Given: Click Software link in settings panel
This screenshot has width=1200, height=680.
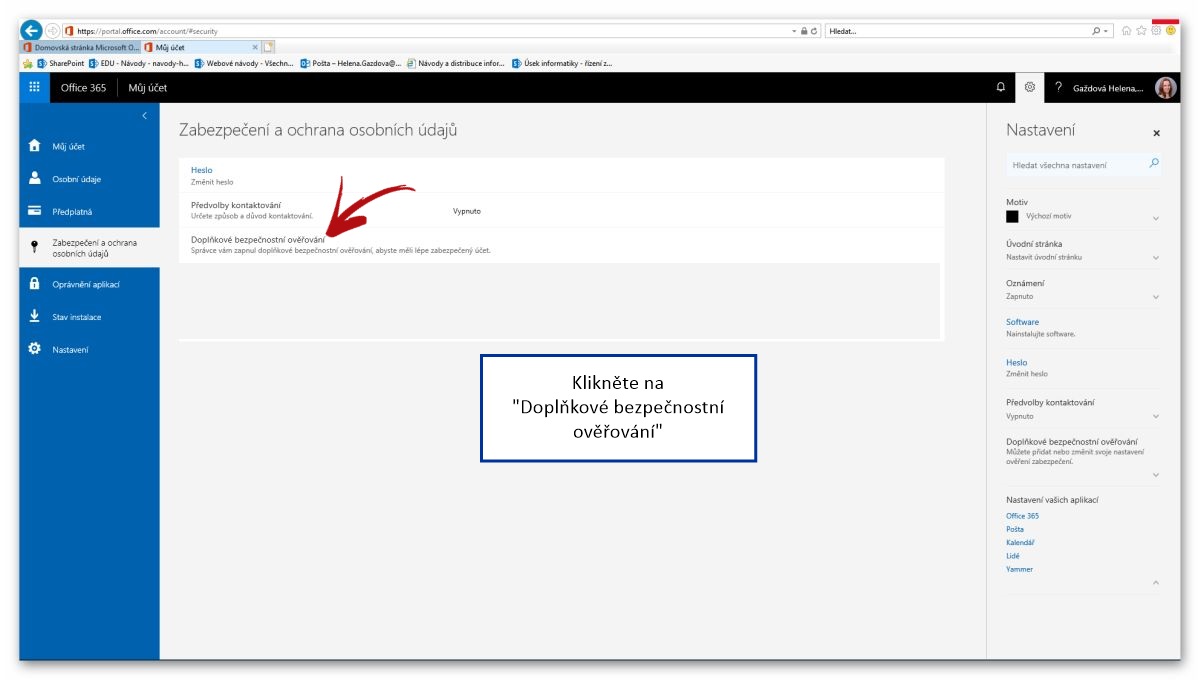Looking at the screenshot, I should [x=1022, y=322].
